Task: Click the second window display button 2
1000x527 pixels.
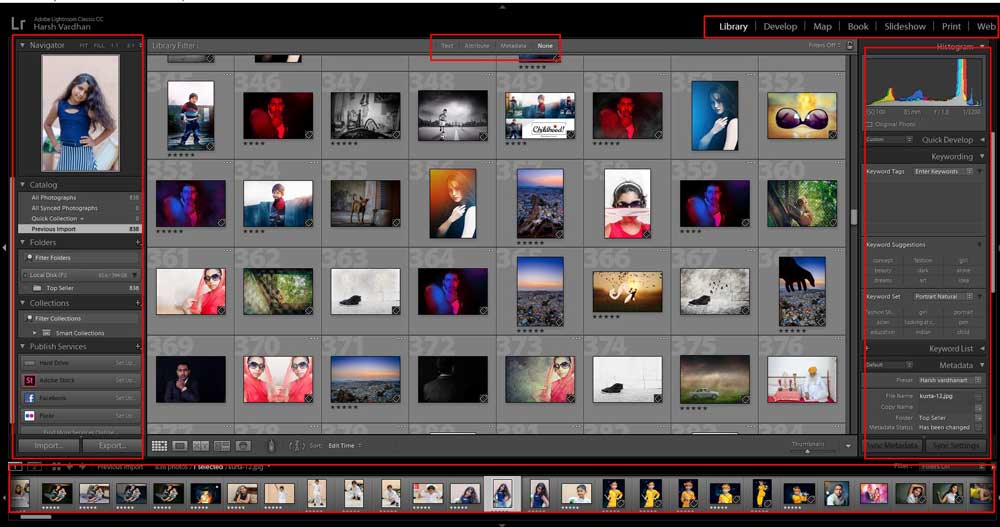Action: 34,467
